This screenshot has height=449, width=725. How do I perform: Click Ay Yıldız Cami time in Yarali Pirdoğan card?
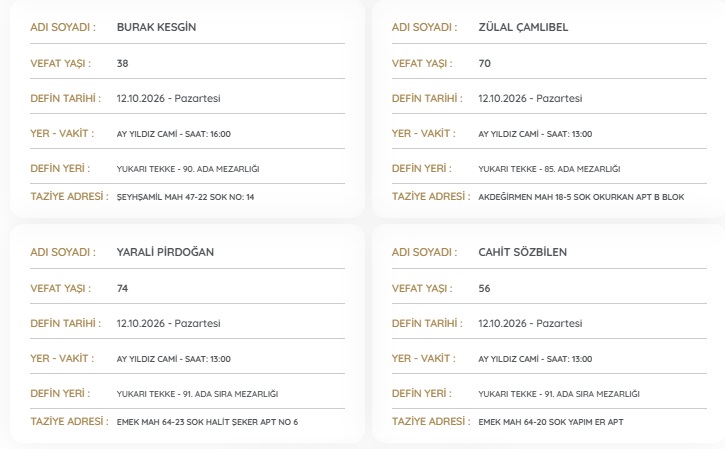click(x=173, y=359)
